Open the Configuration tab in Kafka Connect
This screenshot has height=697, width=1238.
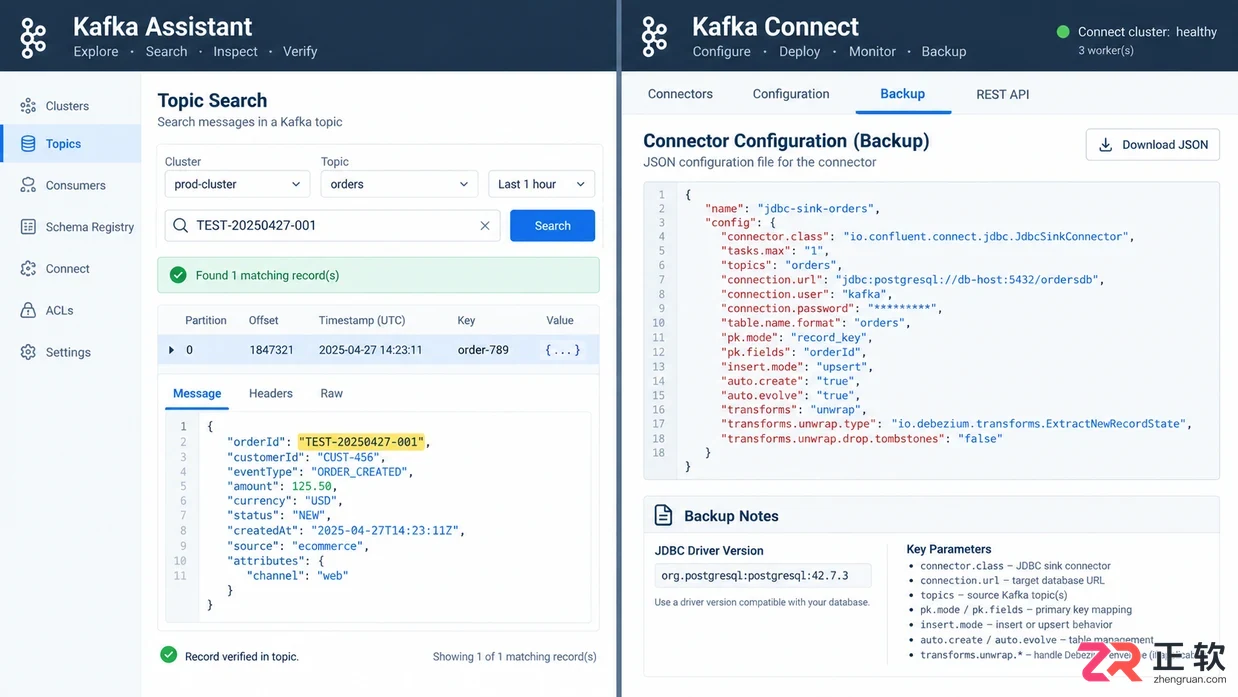(x=791, y=94)
